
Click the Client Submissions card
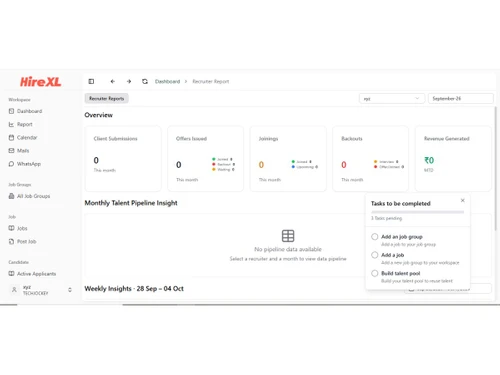[x=123, y=158]
